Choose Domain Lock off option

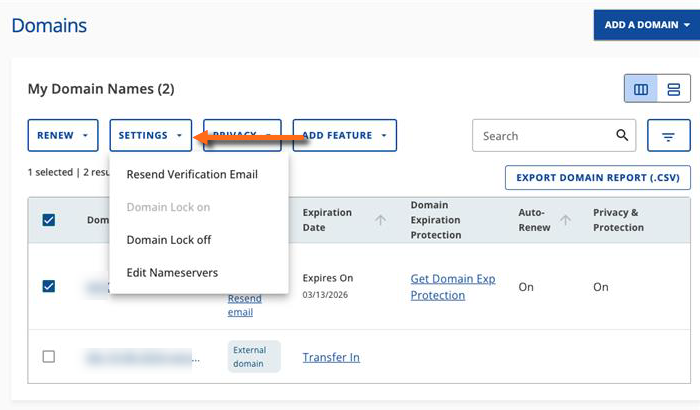[169, 240]
